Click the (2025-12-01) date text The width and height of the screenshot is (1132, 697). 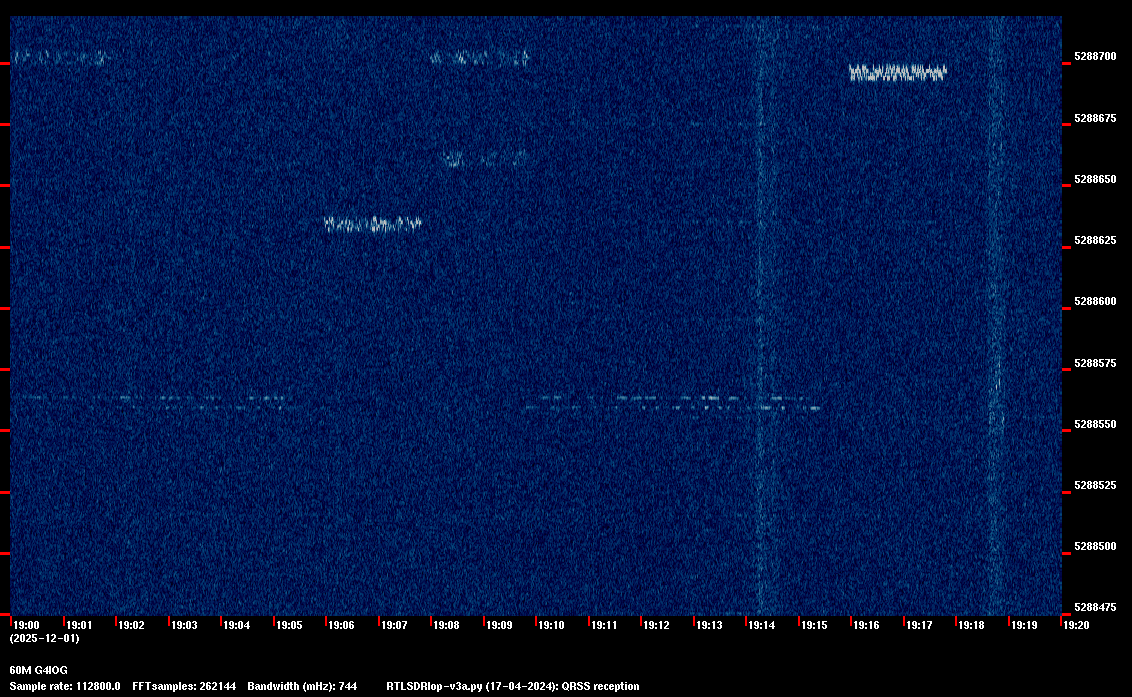coord(45,638)
